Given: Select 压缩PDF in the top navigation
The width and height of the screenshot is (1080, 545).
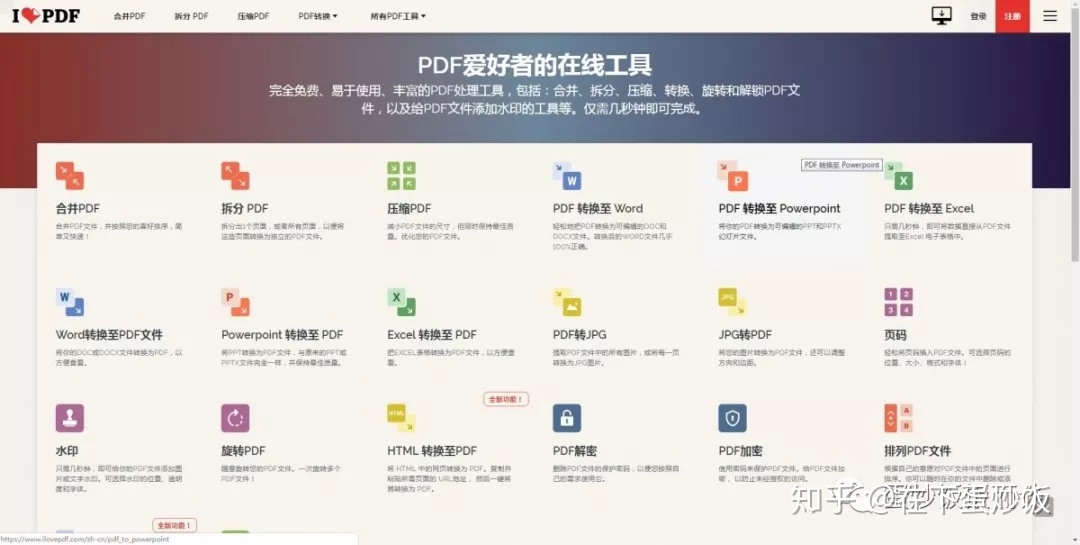Looking at the screenshot, I should point(253,16).
